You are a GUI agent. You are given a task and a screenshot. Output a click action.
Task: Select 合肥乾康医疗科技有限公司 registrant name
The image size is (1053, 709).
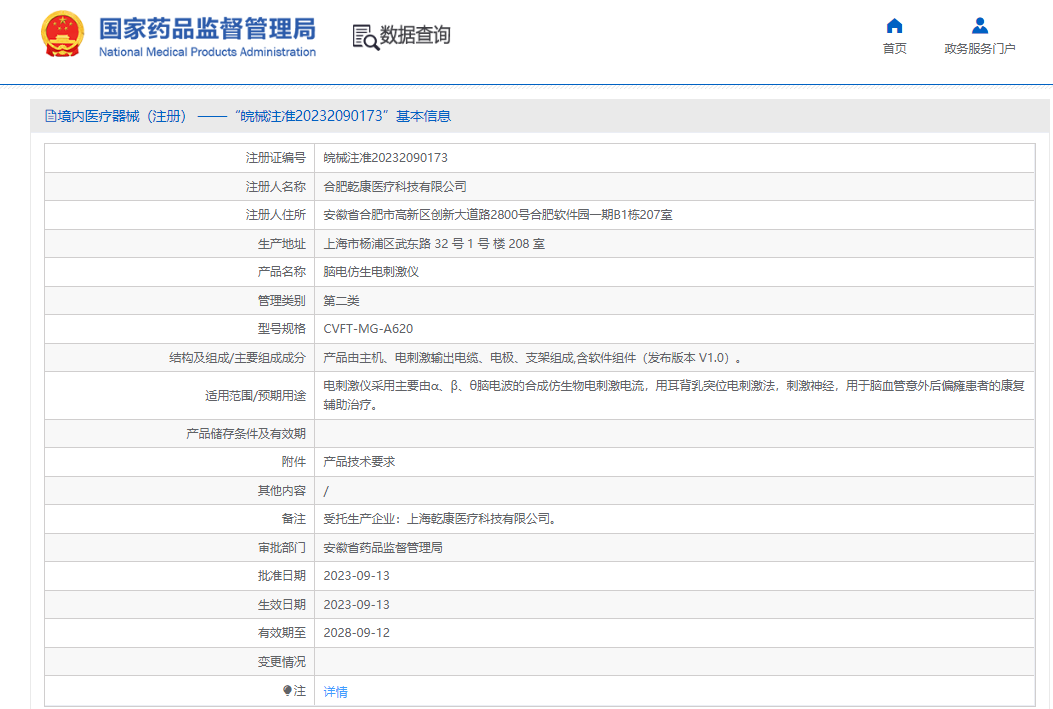(x=395, y=187)
